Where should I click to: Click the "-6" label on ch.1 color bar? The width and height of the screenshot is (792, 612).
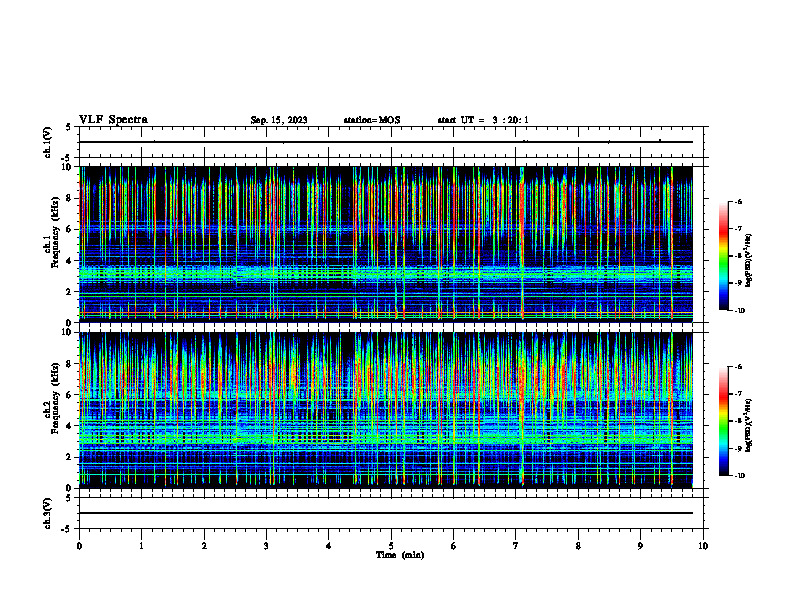(x=738, y=201)
